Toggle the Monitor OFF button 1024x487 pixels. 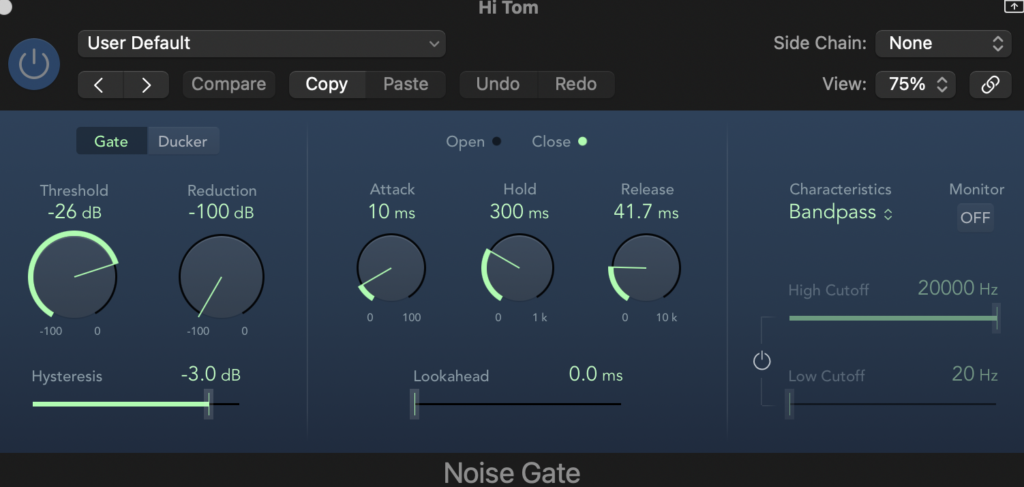pyautogui.click(x=975, y=217)
